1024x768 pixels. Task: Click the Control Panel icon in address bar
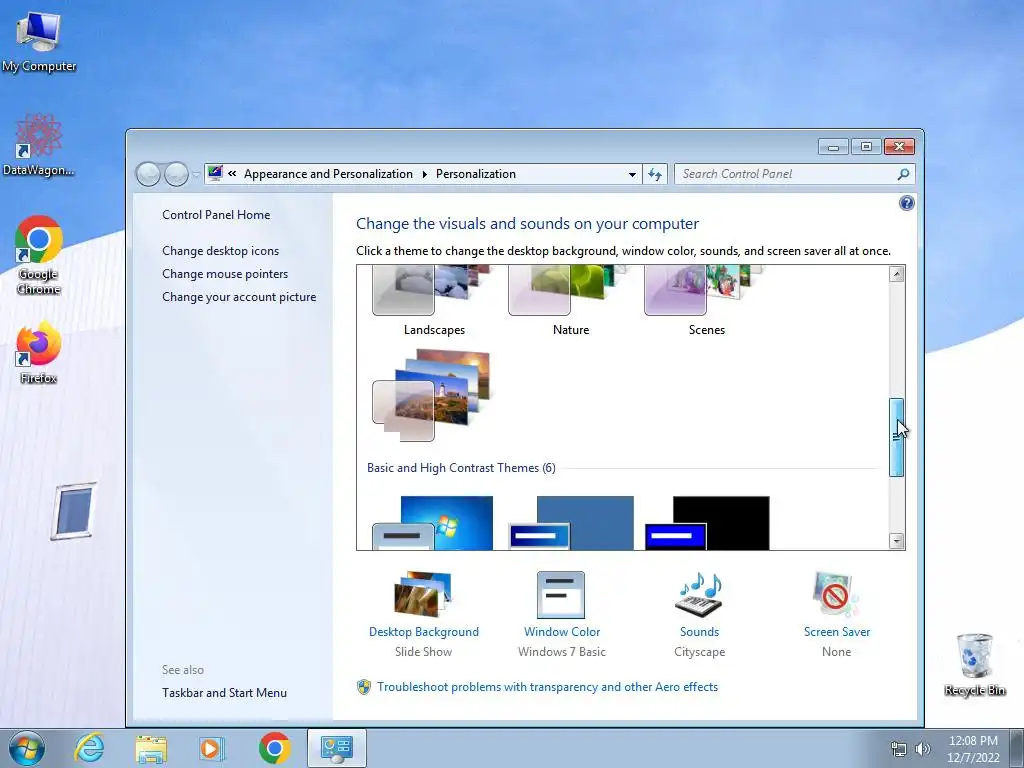click(215, 174)
